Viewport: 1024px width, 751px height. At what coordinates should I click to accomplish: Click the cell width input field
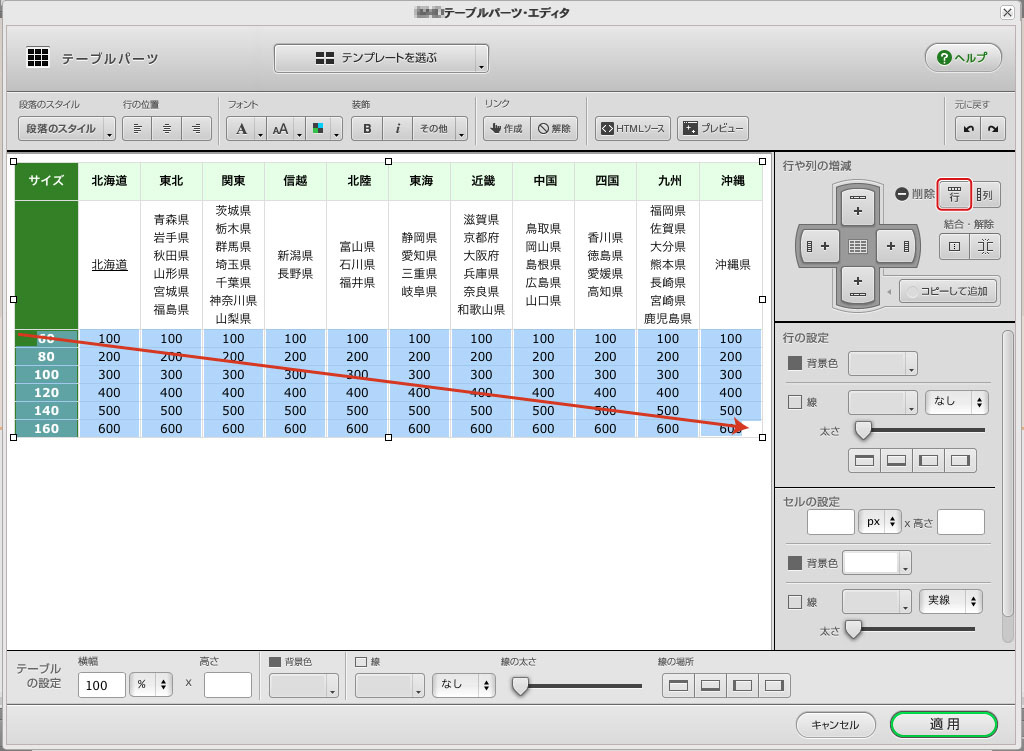coord(831,522)
